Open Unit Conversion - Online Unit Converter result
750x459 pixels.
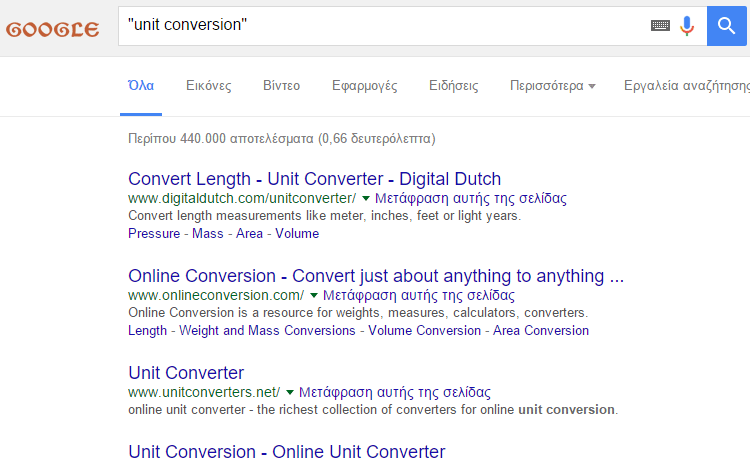click(287, 451)
